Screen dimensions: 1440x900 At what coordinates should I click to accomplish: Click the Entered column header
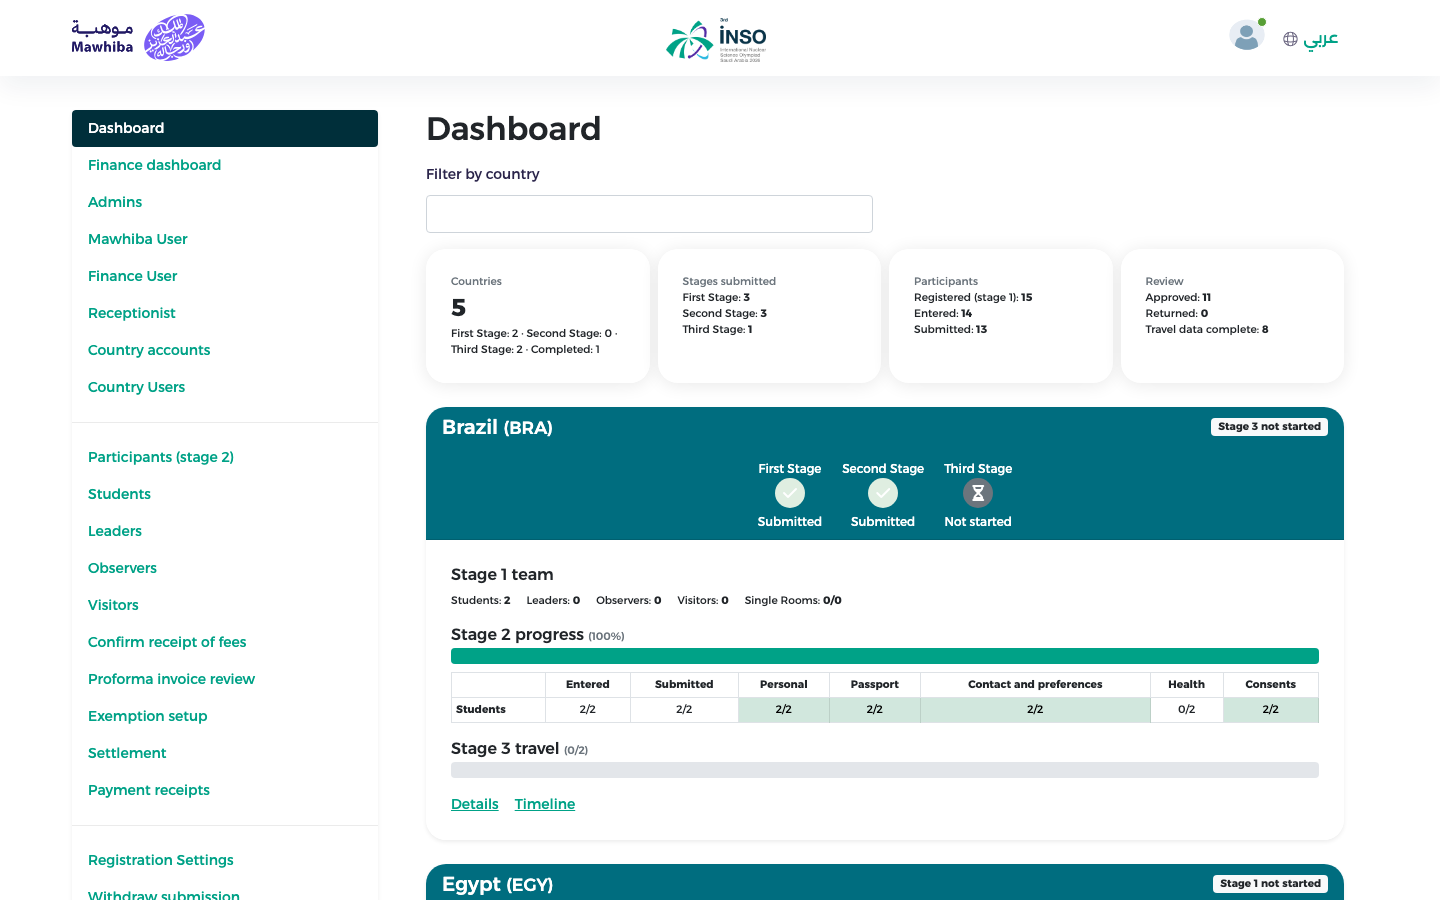(588, 685)
